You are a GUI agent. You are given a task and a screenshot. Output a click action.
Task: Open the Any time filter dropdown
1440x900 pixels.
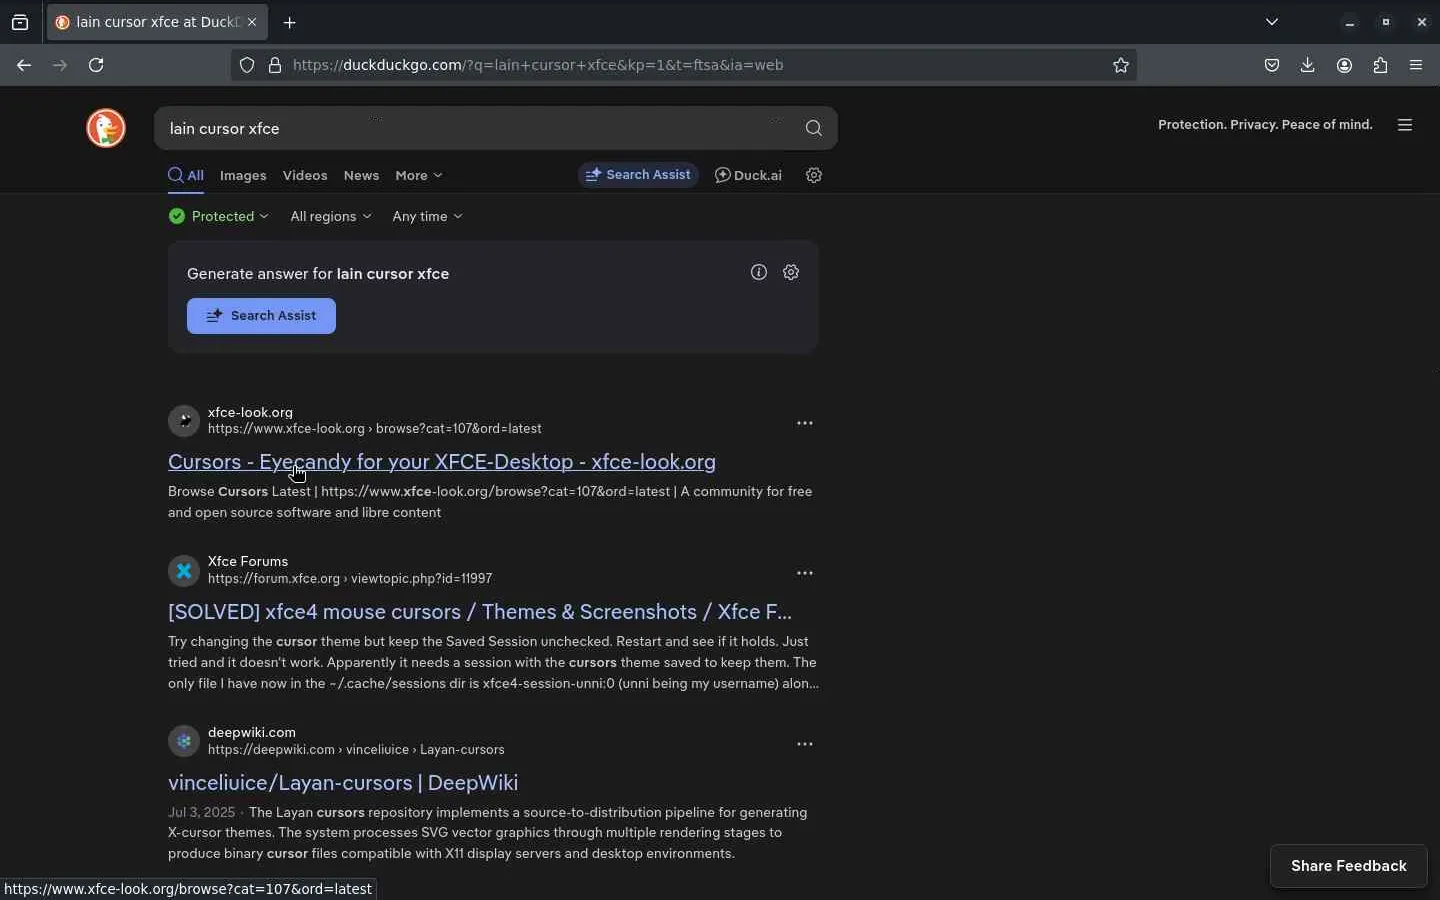[x=428, y=217]
